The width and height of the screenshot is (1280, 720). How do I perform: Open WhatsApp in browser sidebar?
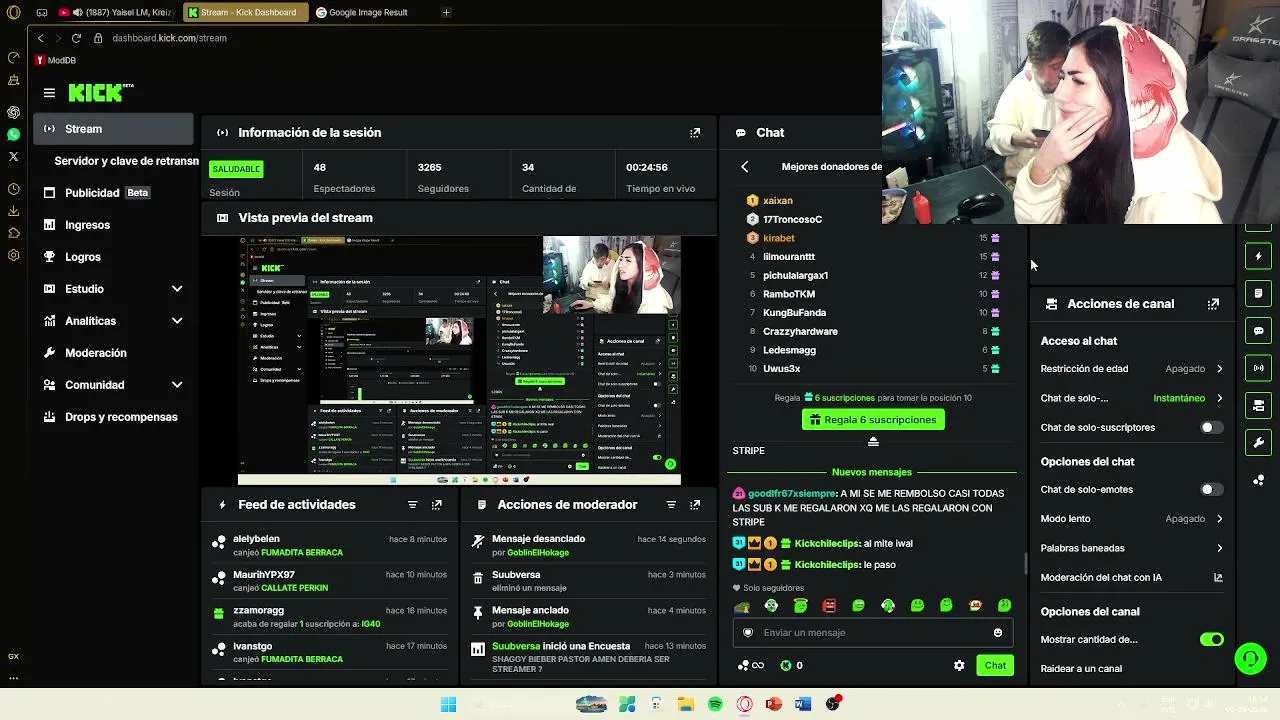click(13, 134)
